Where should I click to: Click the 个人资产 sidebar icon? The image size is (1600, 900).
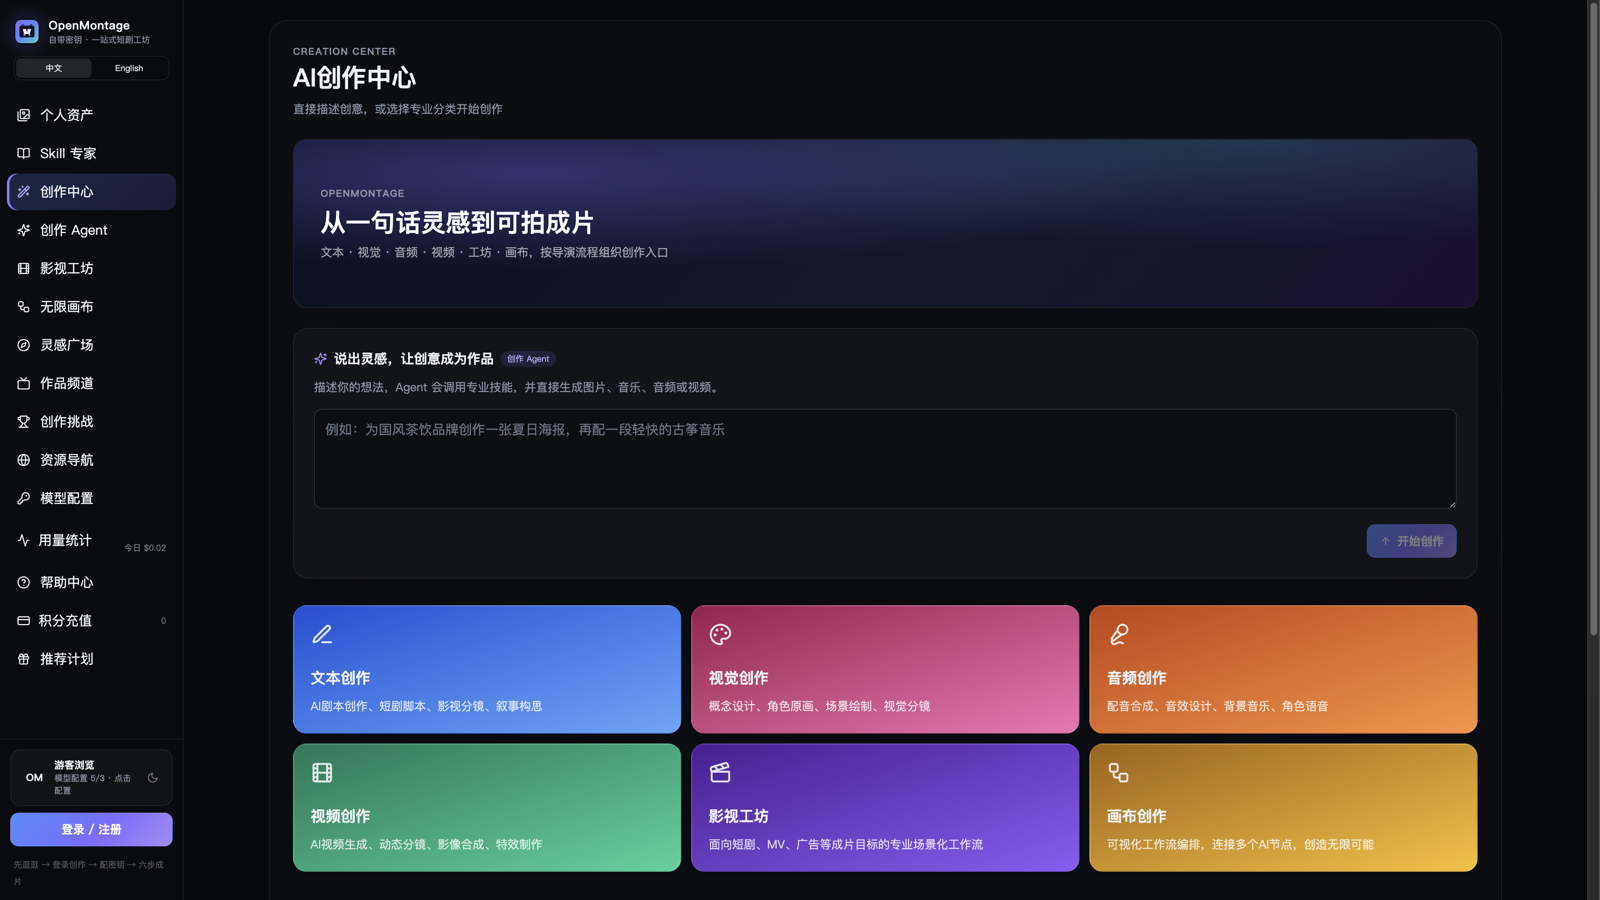(x=23, y=115)
